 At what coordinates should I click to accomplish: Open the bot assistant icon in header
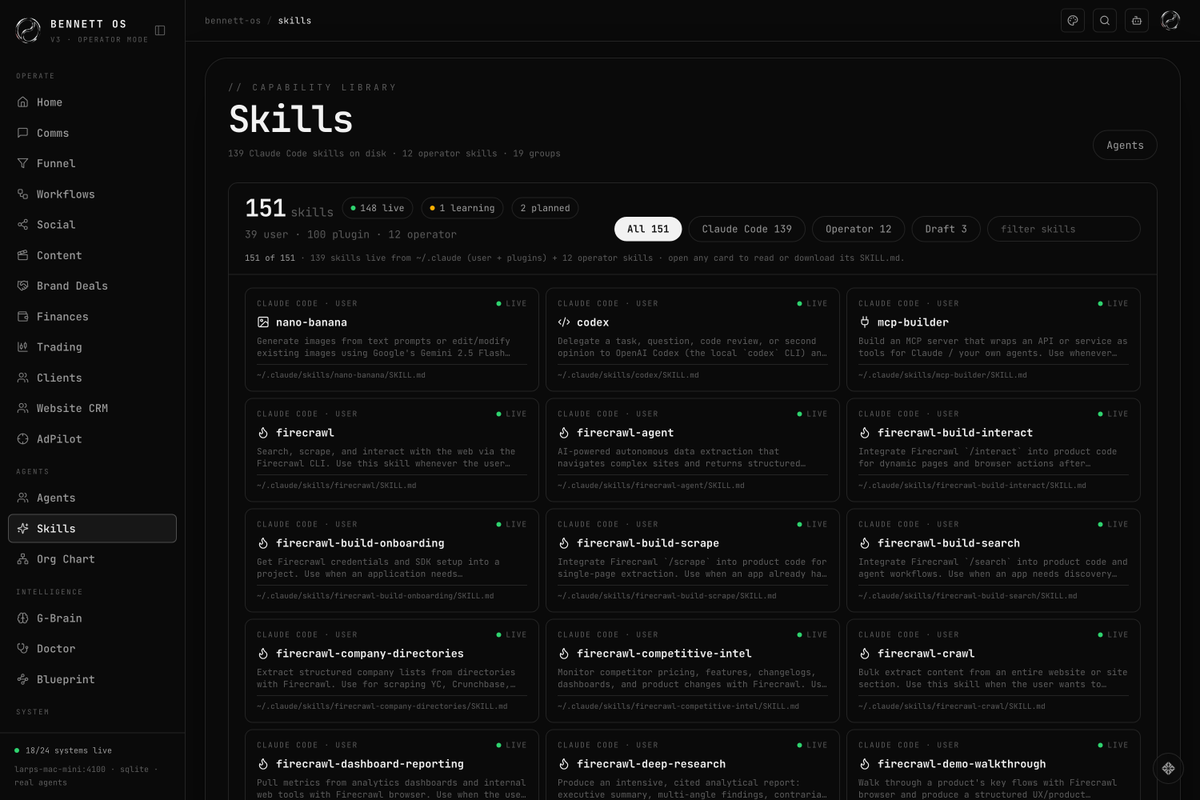point(1135,20)
